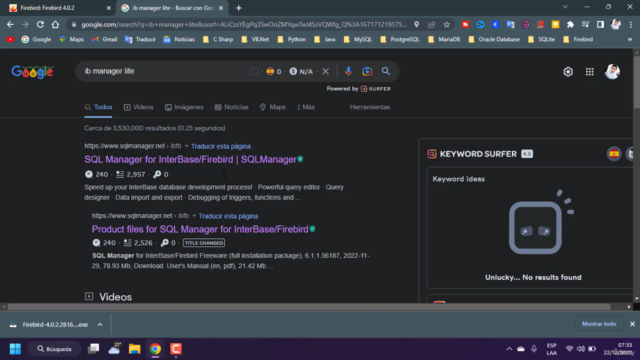Open the extensions puzzle icon

point(570,24)
